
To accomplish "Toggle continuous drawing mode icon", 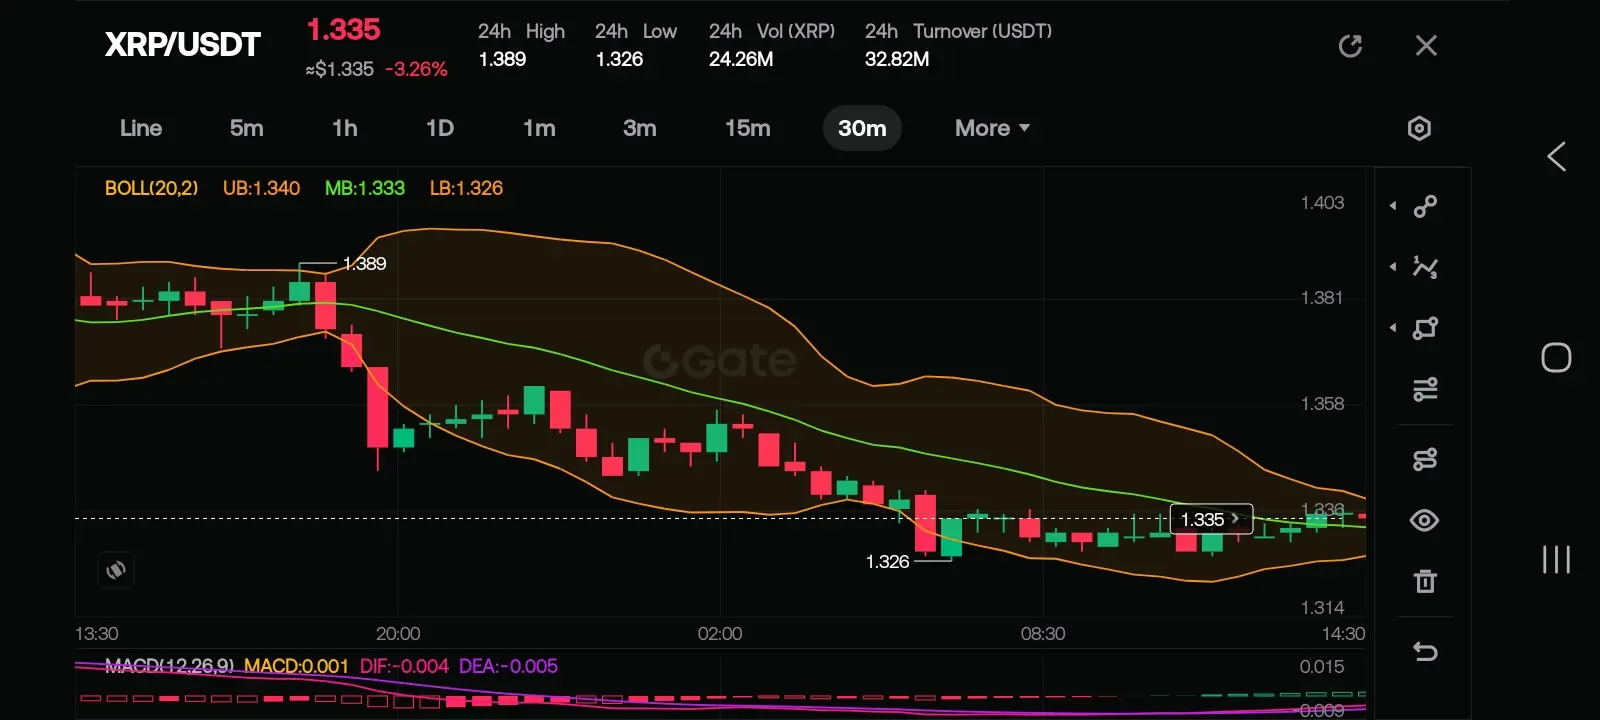I will tap(1425, 459).
